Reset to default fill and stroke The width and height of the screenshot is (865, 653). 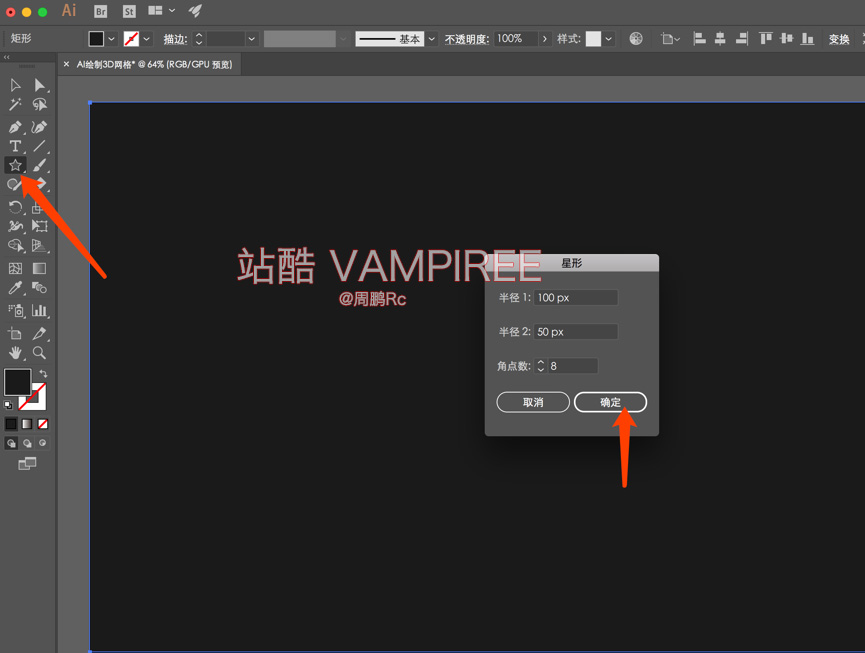click(8, 405)
